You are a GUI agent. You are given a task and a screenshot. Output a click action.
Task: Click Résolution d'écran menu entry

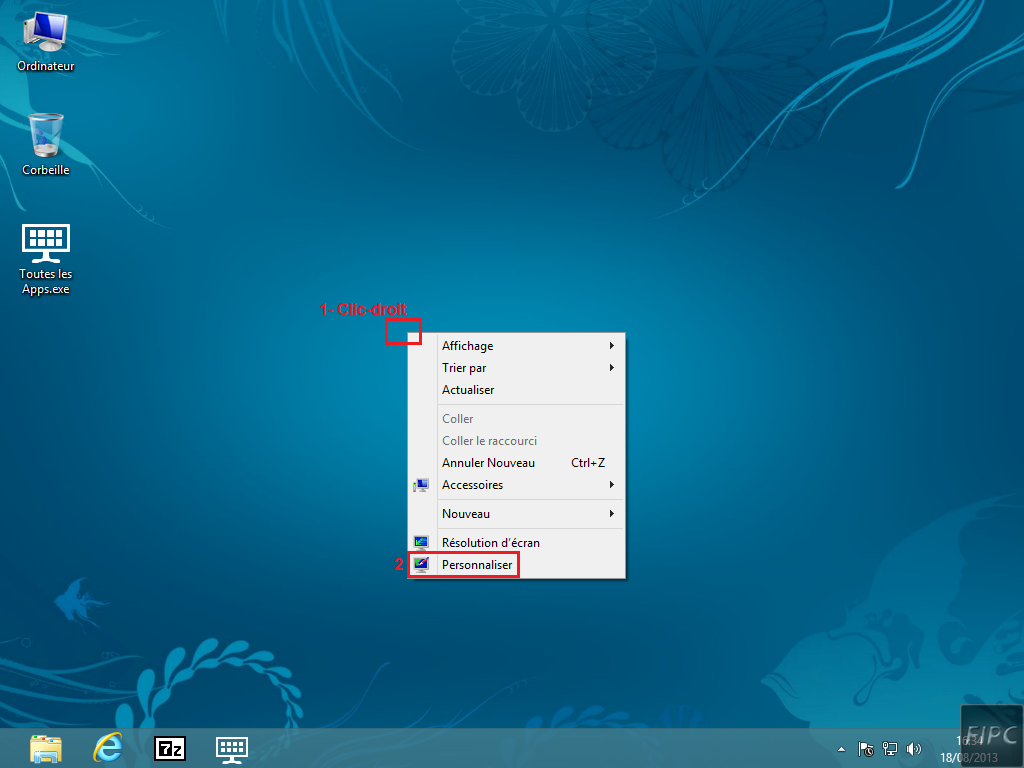(490, 543)
